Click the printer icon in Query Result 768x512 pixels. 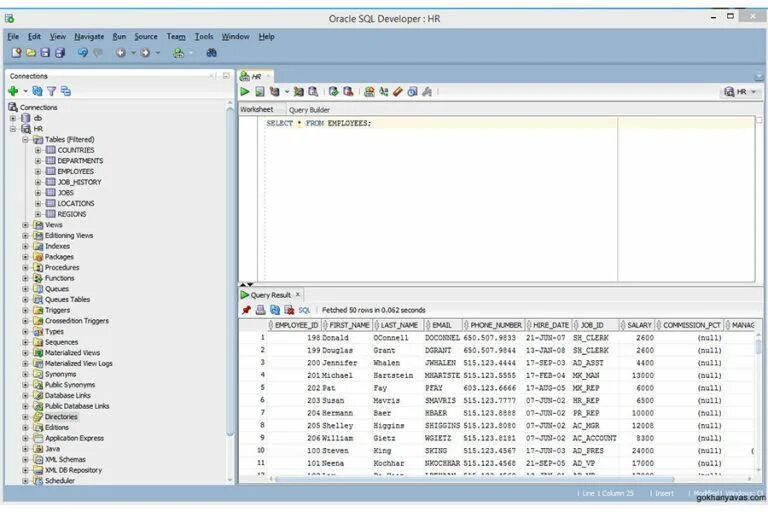pyautogui.click(x=261, y=310)
